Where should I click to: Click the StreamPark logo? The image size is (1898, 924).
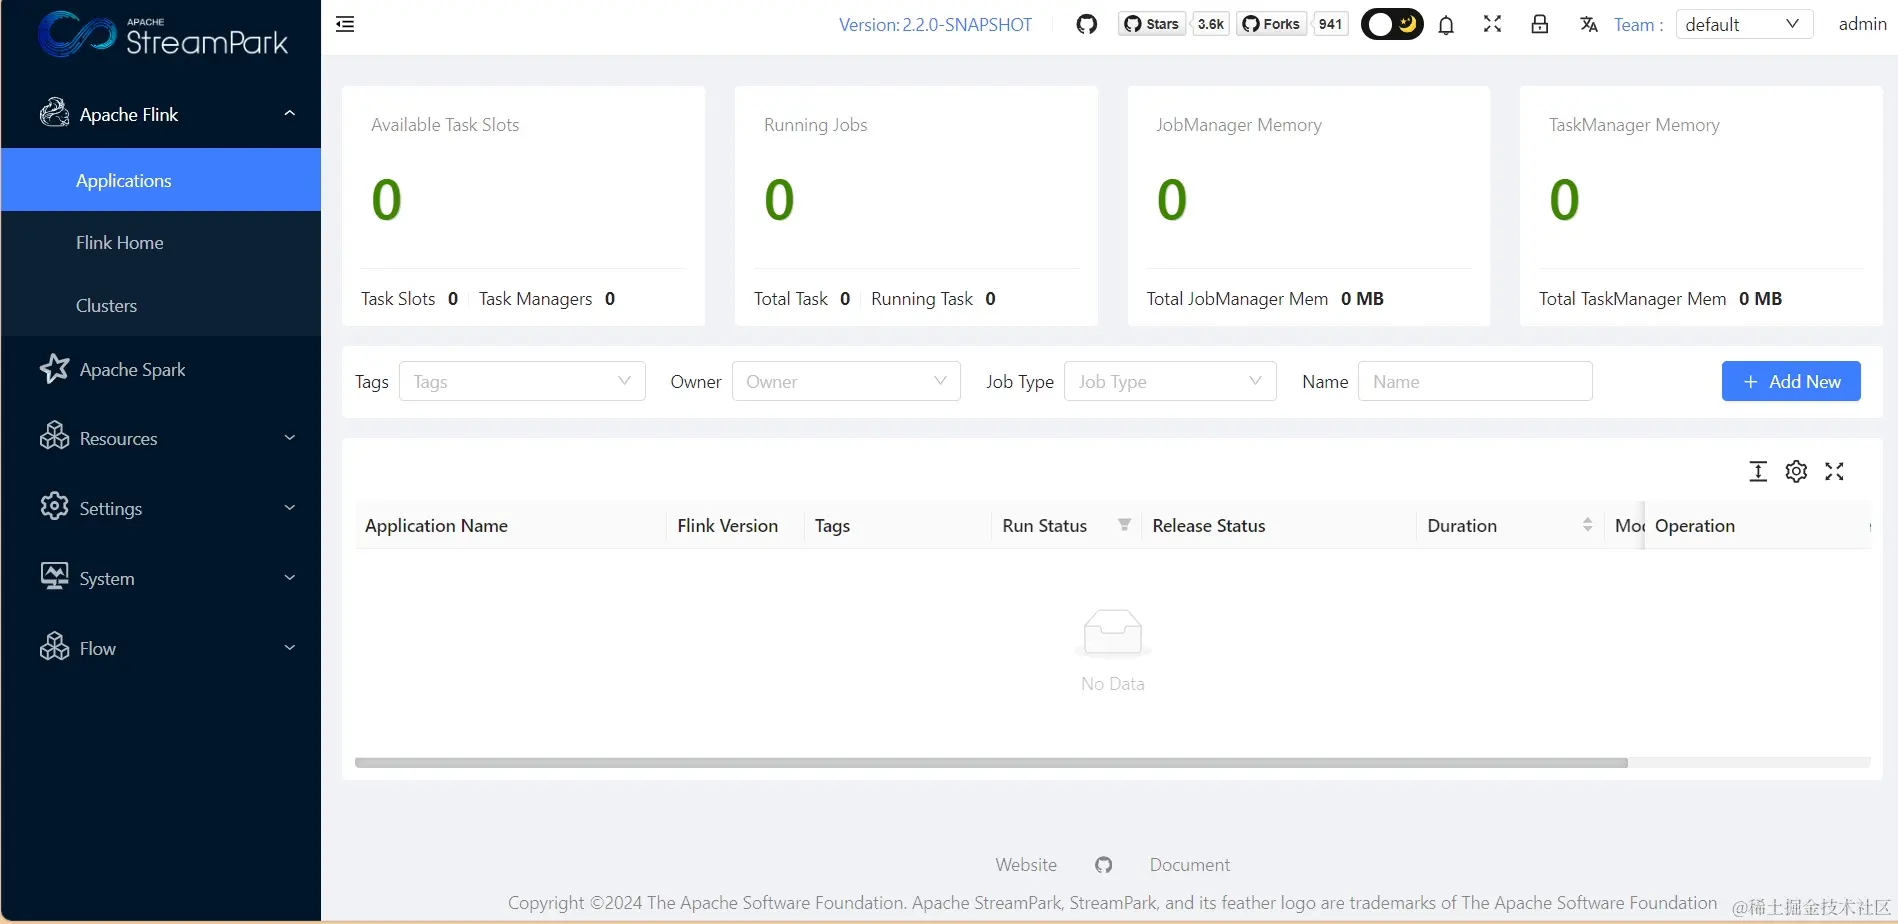pos(163,34)
